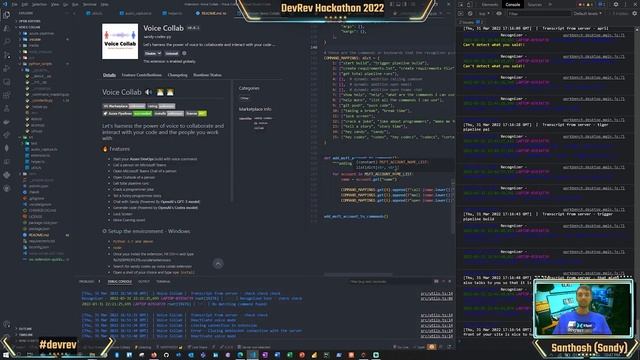Open the Terminal menu
Image resolution: width=640 pixels, height=360 pixels.
pyautogui.click(x=89, y=4)
